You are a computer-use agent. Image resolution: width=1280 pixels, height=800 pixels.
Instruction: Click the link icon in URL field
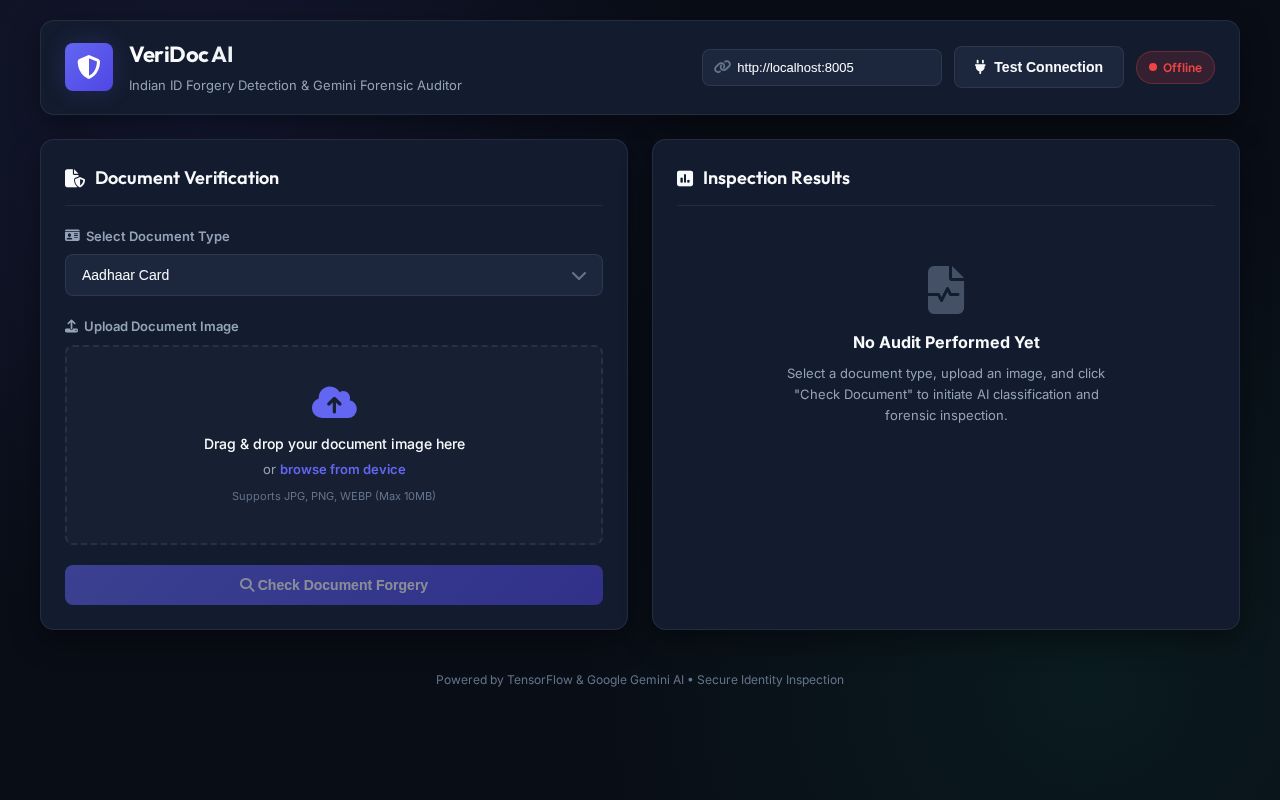click(x=722, y=67)
